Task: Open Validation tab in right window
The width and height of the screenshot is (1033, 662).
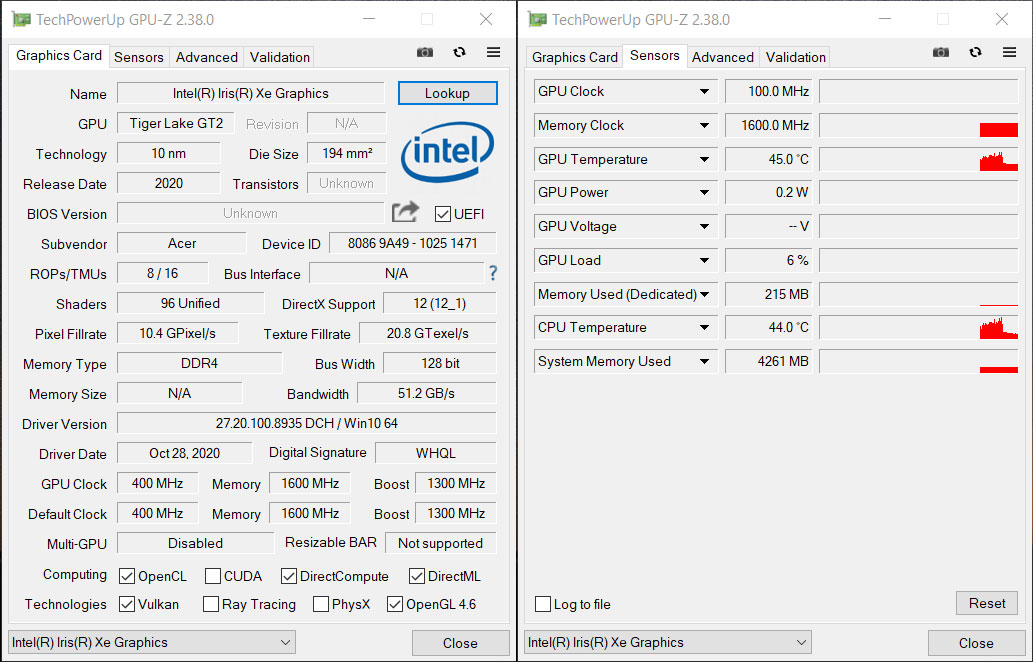Action: 795,57
